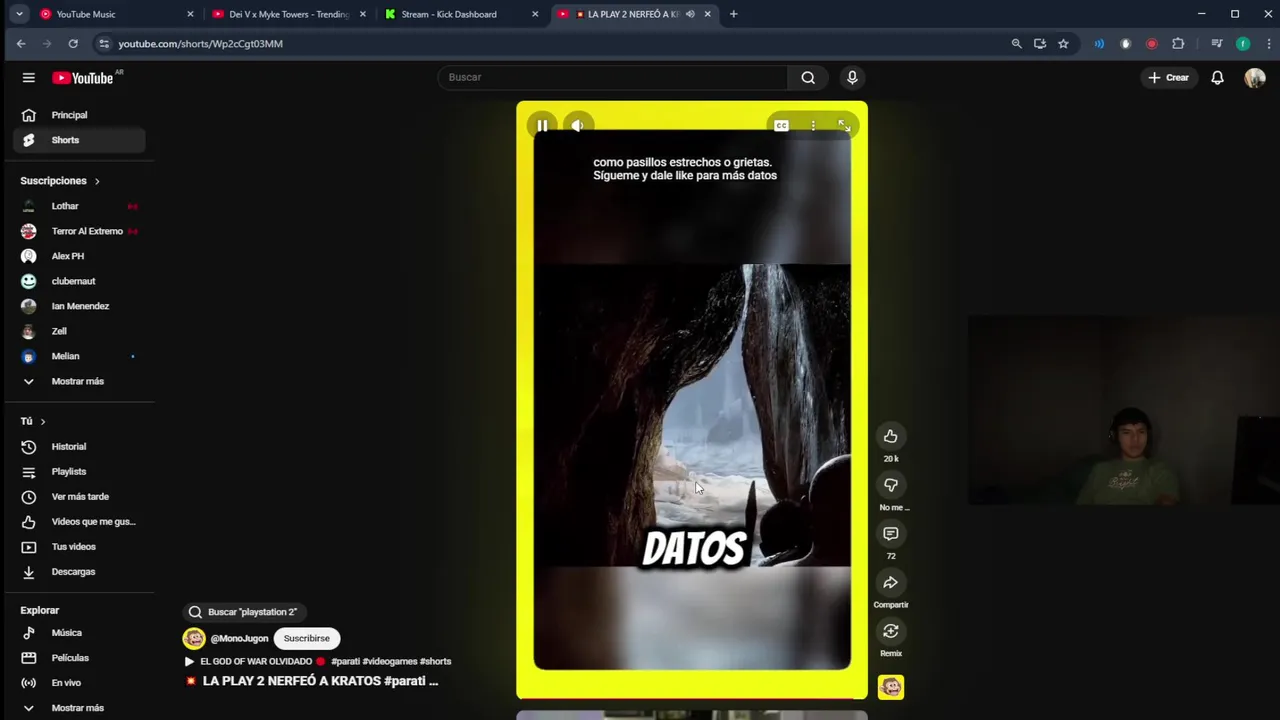Open the zoom magnifier in the address bar
Viewport: 1280px width, 720px height.
point(1016,44)
